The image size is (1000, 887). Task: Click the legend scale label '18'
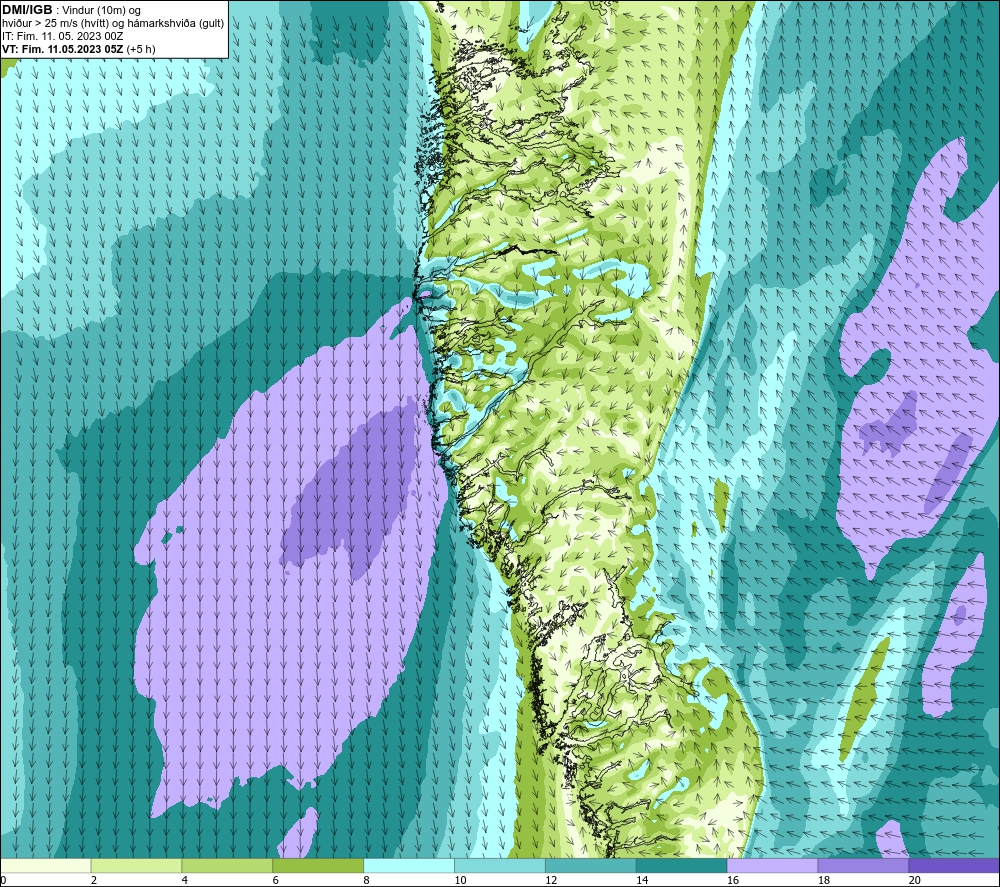pos(823,880)
